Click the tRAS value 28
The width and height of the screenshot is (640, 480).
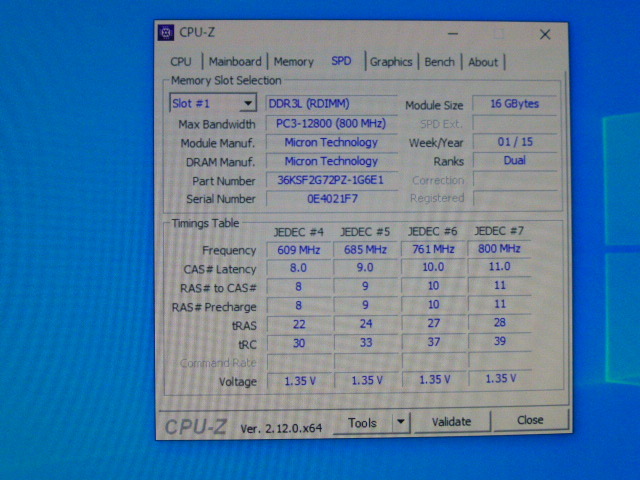click(500, 322)
